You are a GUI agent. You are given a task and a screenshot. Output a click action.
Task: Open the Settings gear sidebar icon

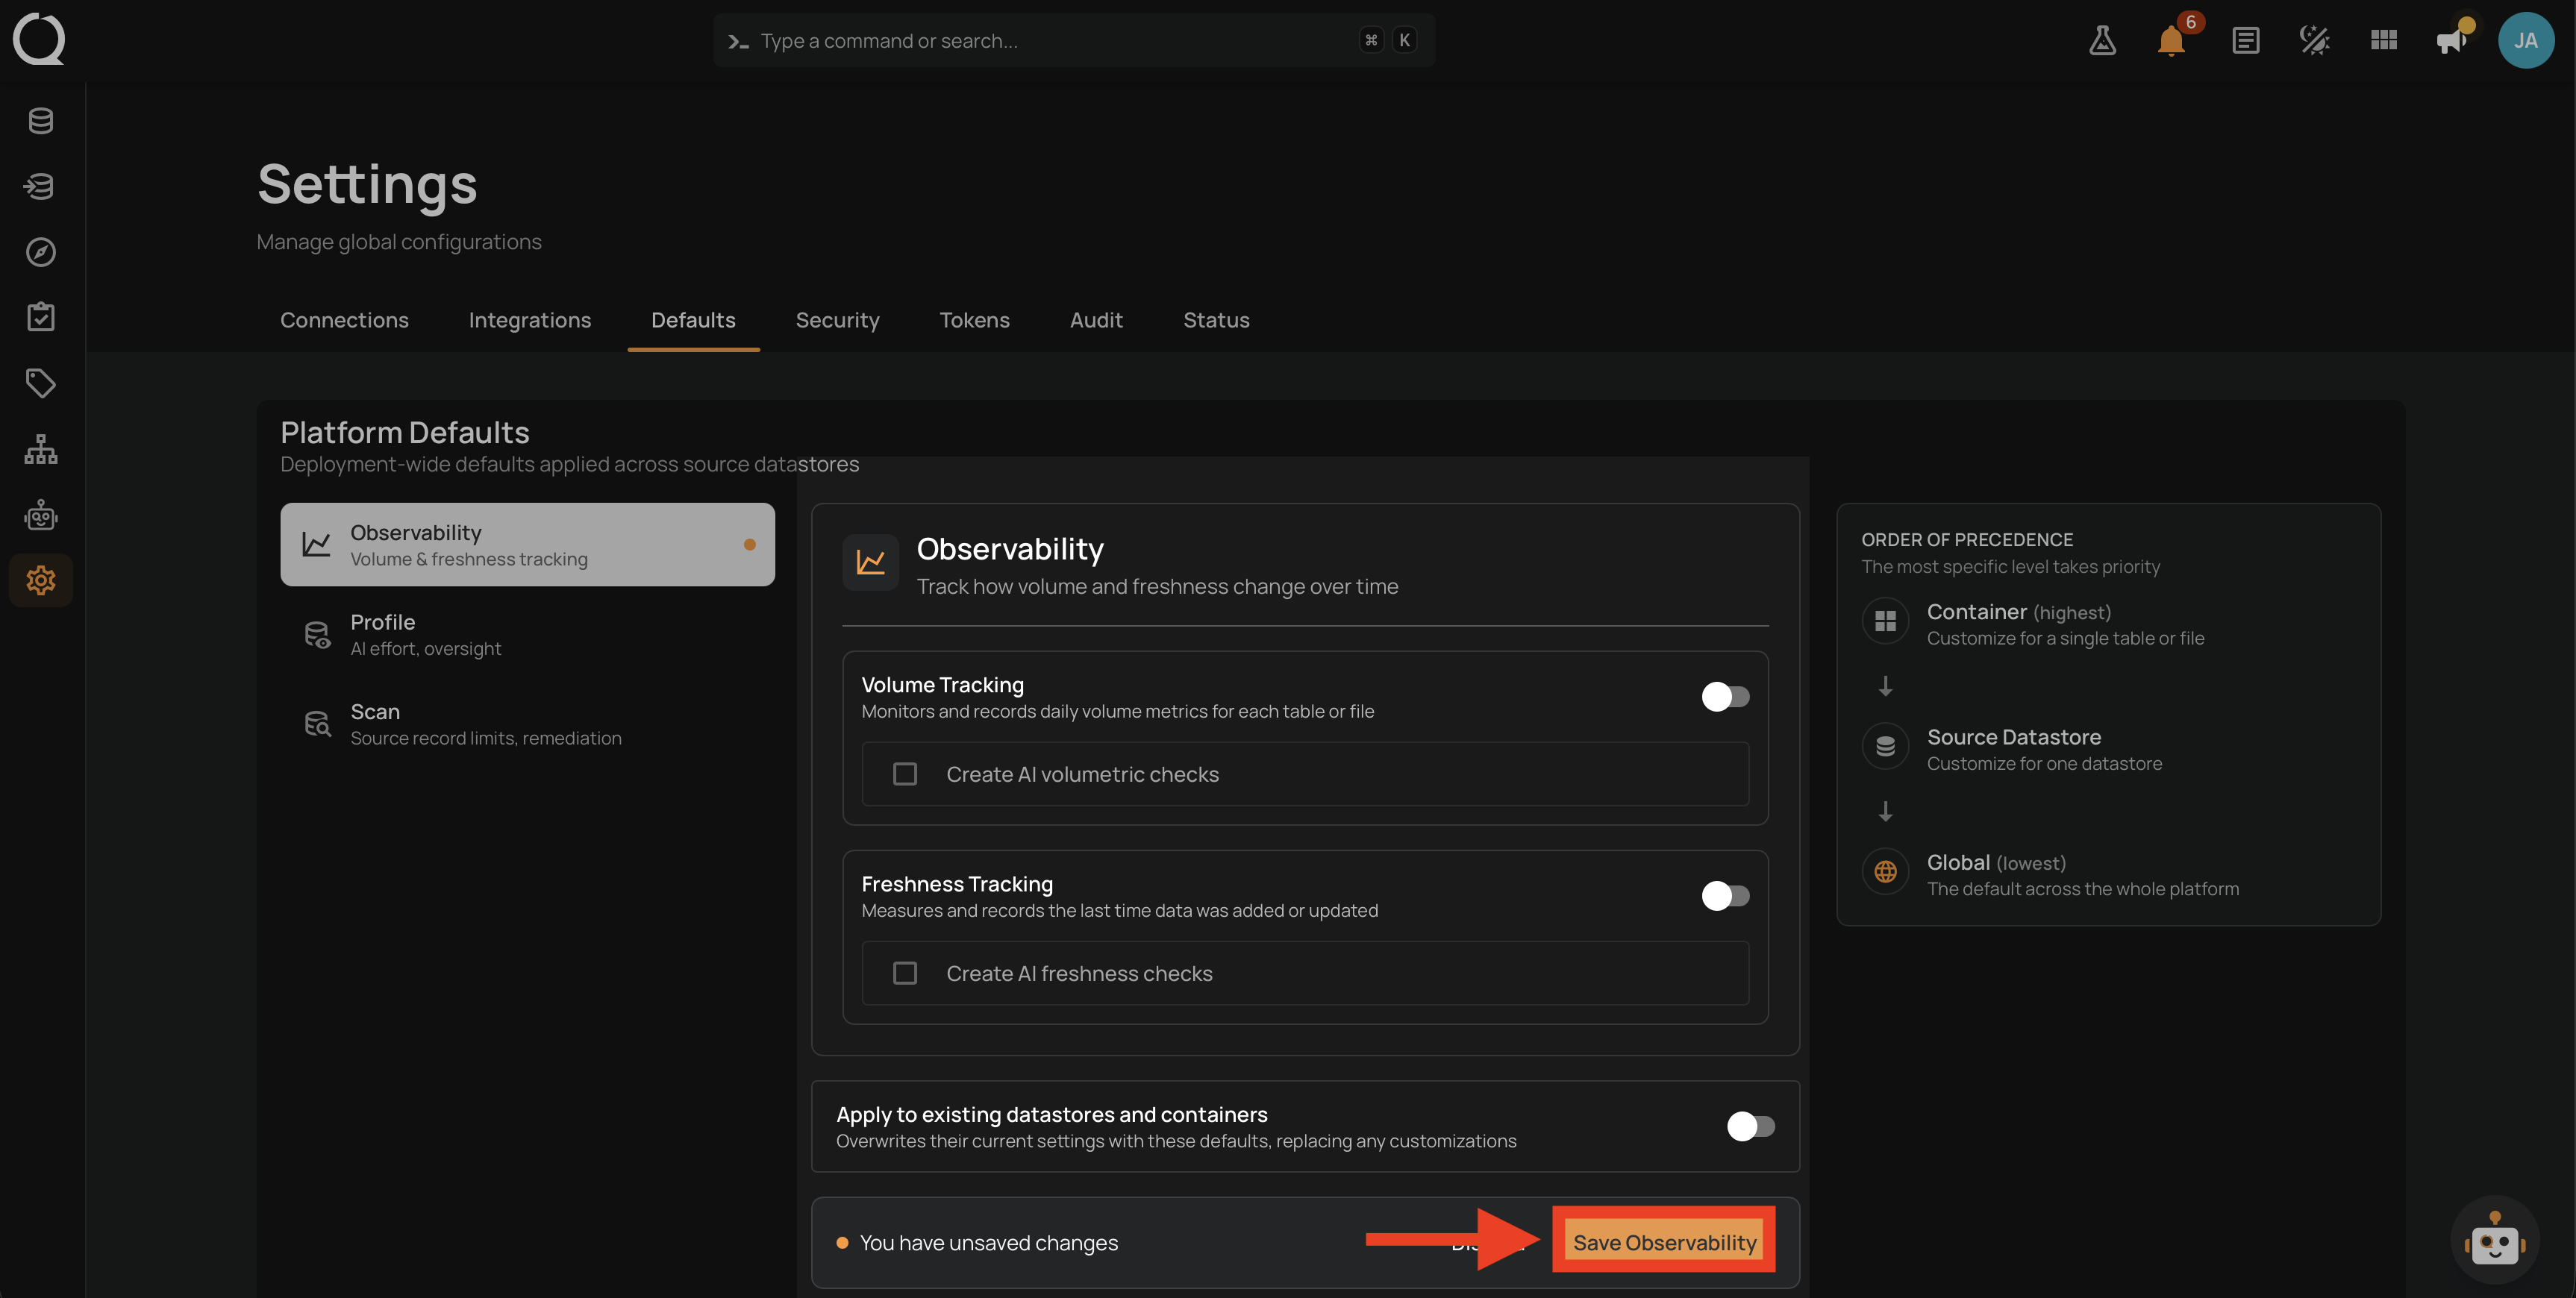click(41, 580)
